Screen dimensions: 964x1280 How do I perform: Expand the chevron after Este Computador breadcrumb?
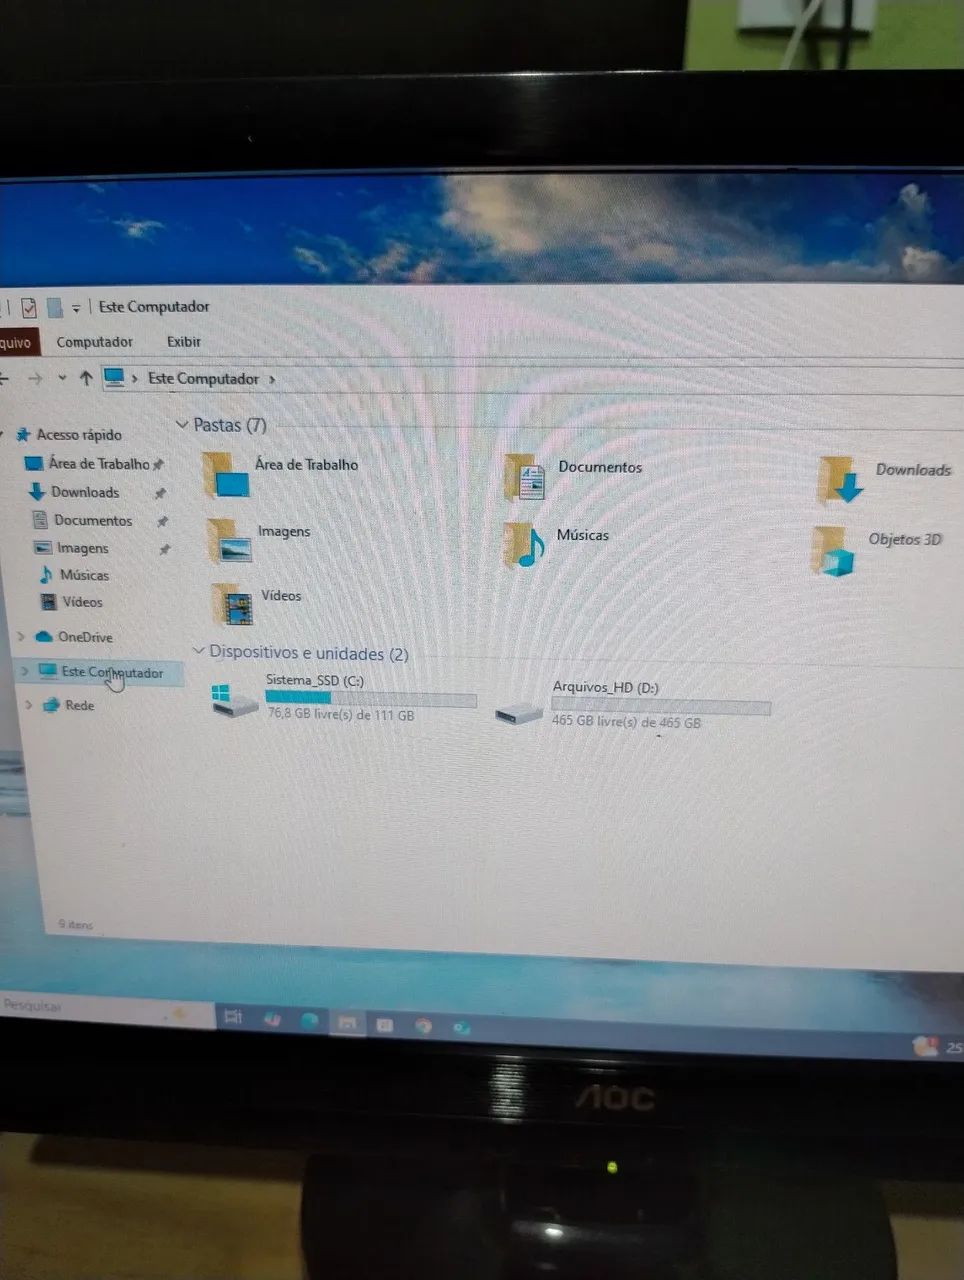point(272,379)
